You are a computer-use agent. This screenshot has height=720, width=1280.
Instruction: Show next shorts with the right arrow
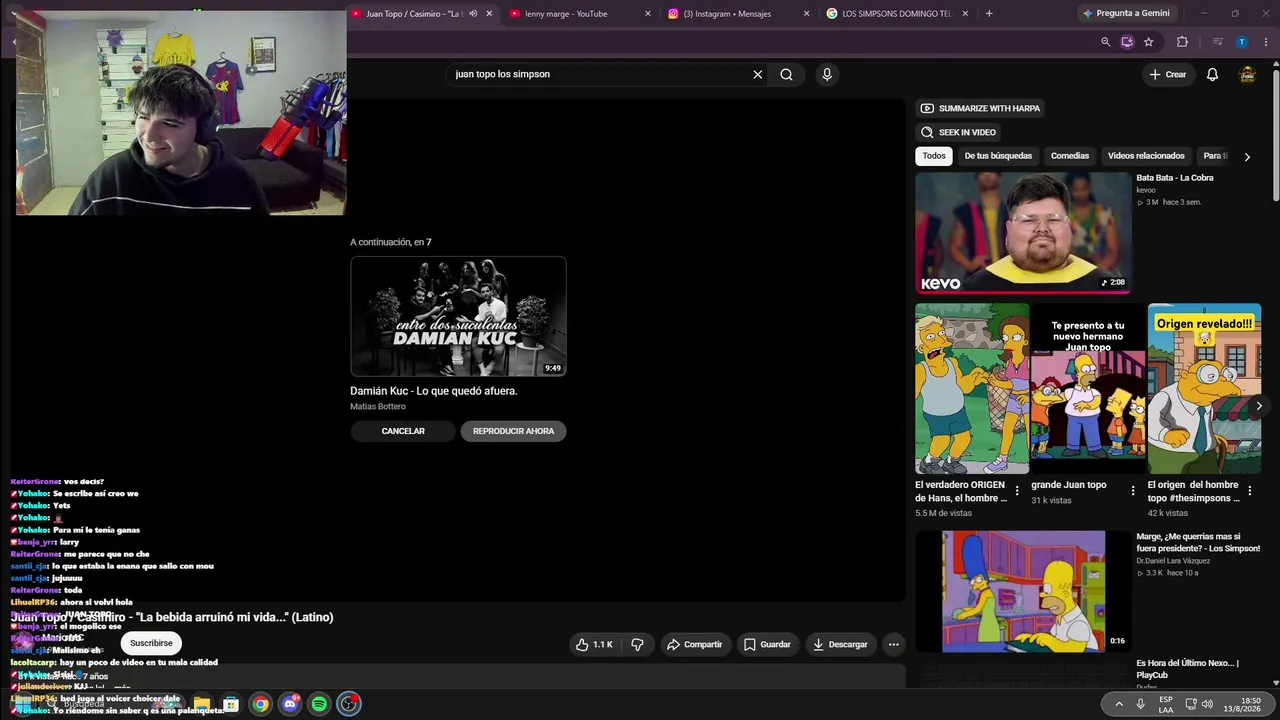1259,405
